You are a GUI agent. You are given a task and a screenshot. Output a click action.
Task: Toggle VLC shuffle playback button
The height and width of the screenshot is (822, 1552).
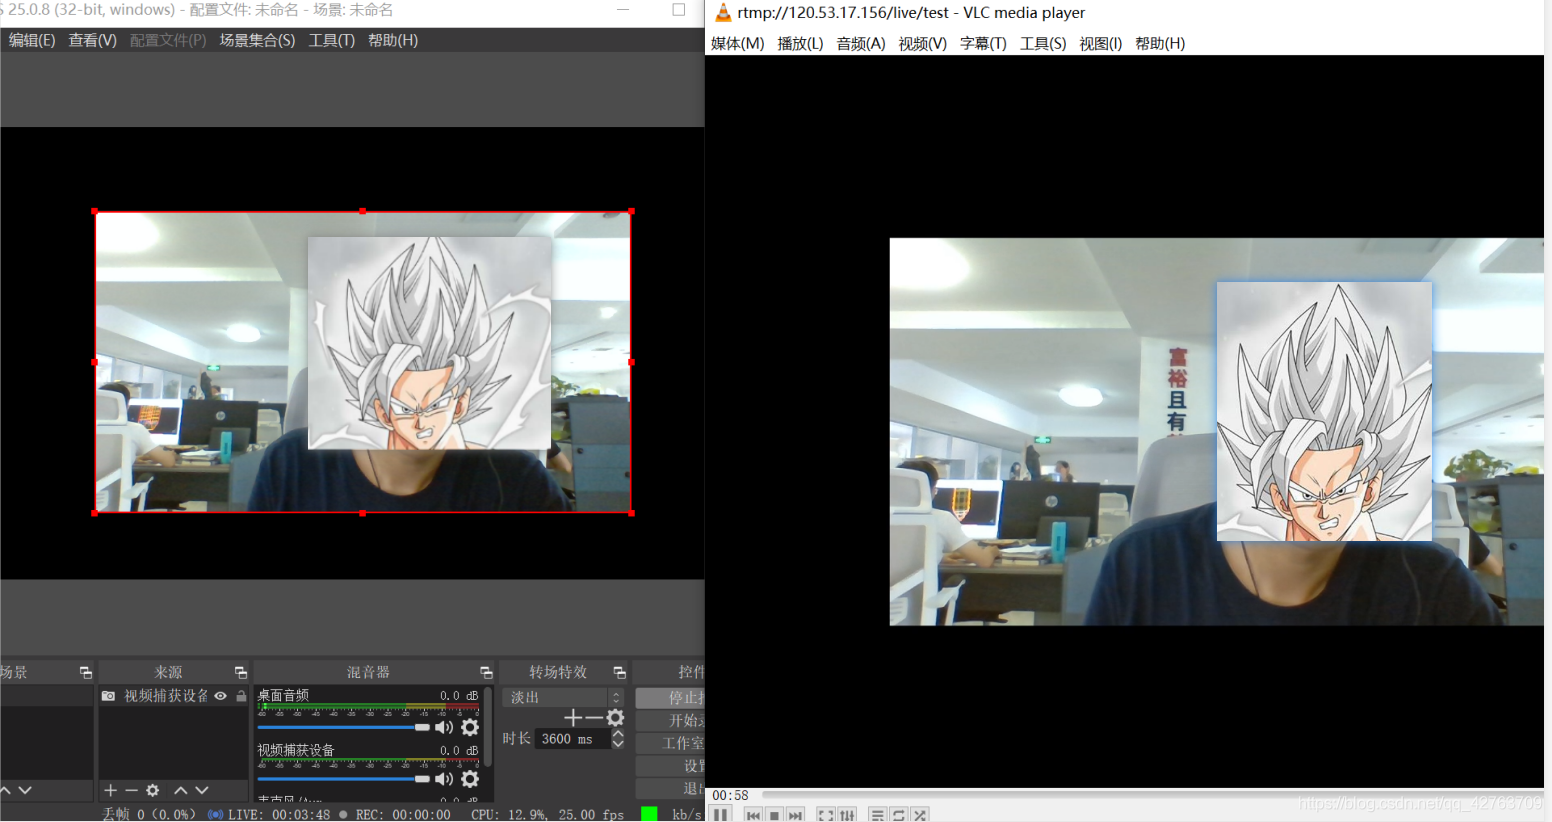(x=920, y=815)
